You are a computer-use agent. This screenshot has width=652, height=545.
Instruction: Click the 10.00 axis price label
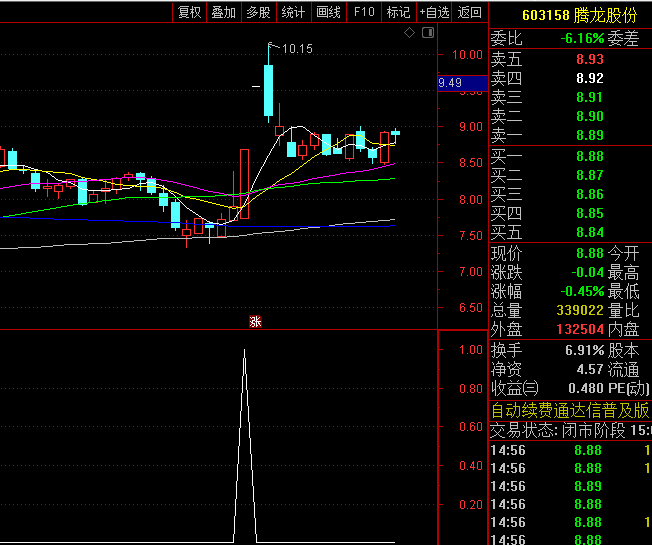[x=467, y=55]
